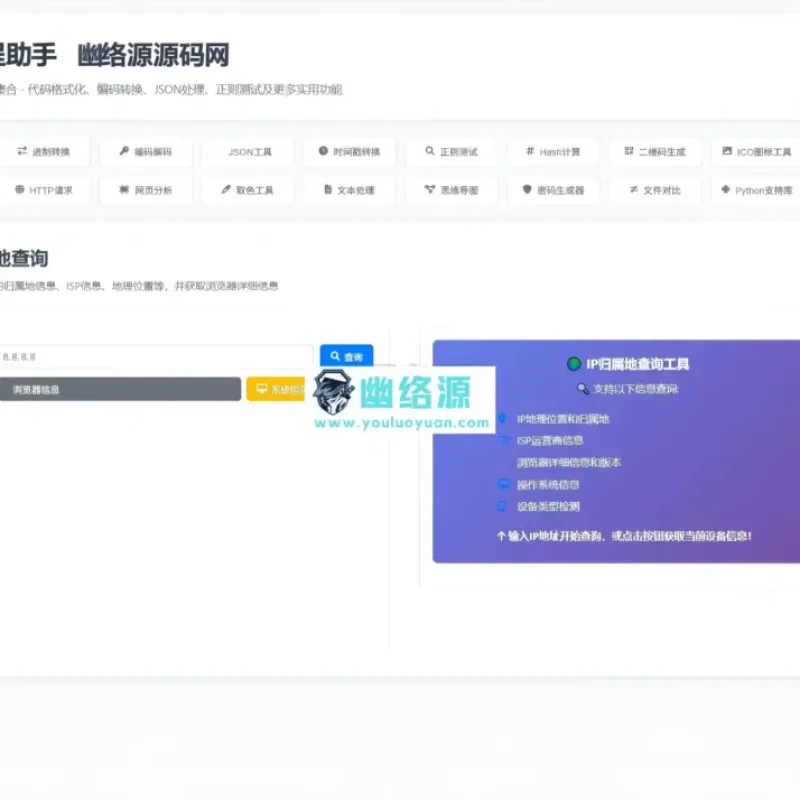Click the magnifier icon beside 支持以下信息查询
This screenshot has width=800, height=800.
pos(583,389)
